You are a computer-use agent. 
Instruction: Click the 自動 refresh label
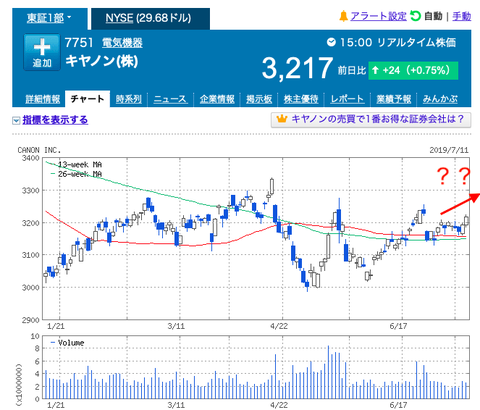pos(433,16)
